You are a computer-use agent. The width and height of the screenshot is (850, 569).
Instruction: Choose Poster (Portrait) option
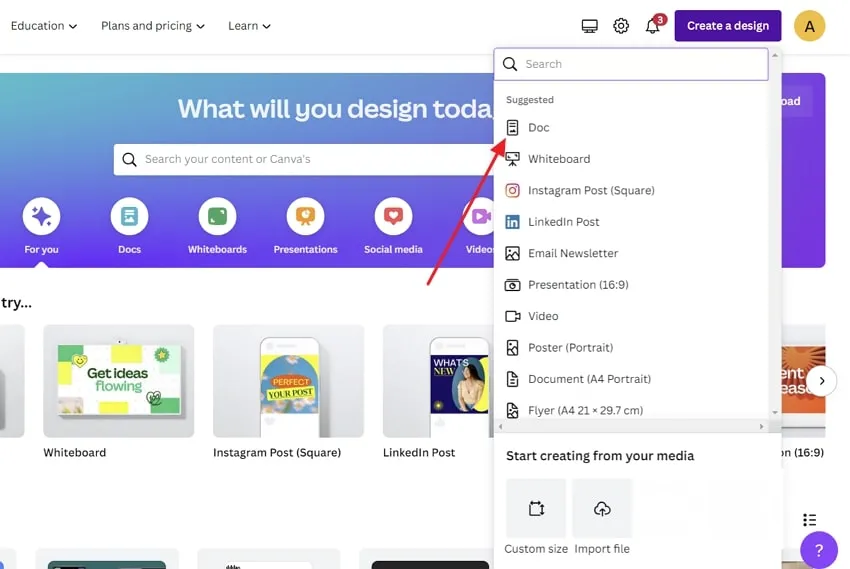[x=631, y=347]
